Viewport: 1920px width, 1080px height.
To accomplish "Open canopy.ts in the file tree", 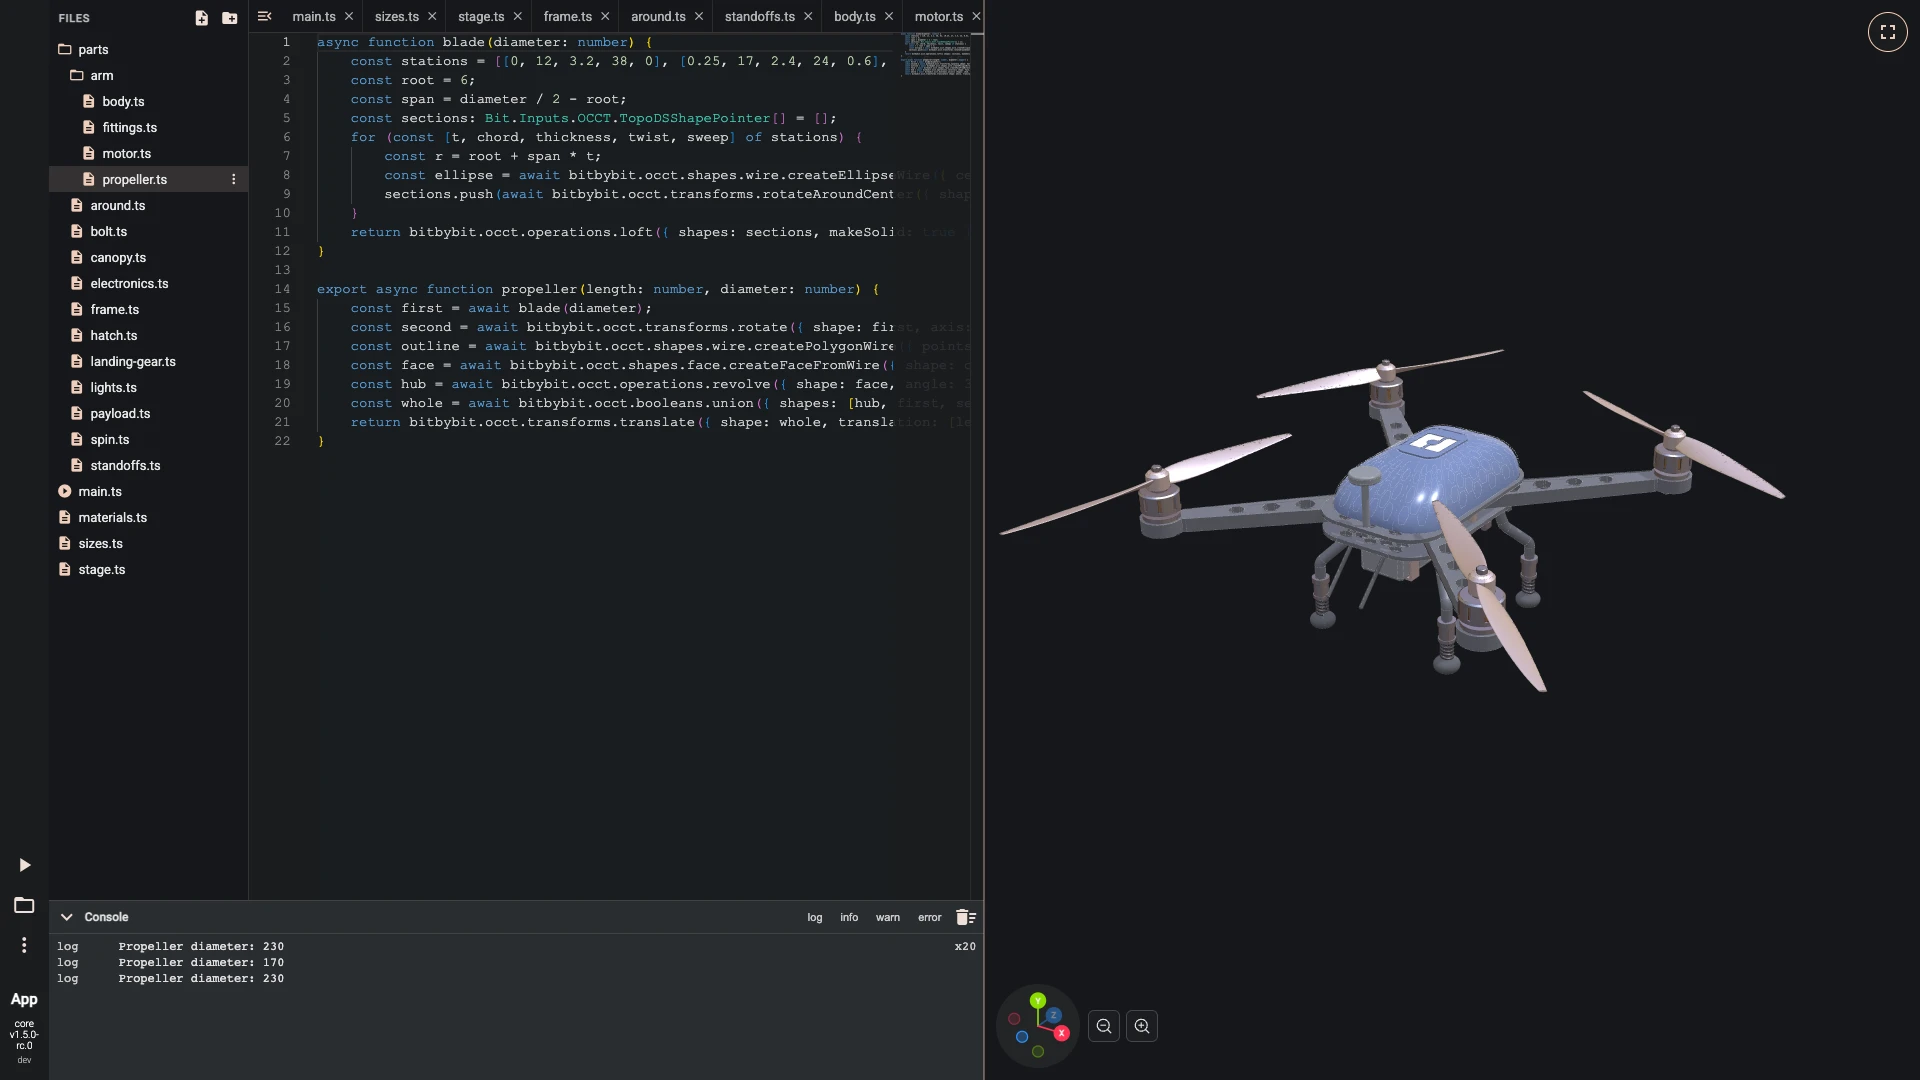I will [148, 257].
